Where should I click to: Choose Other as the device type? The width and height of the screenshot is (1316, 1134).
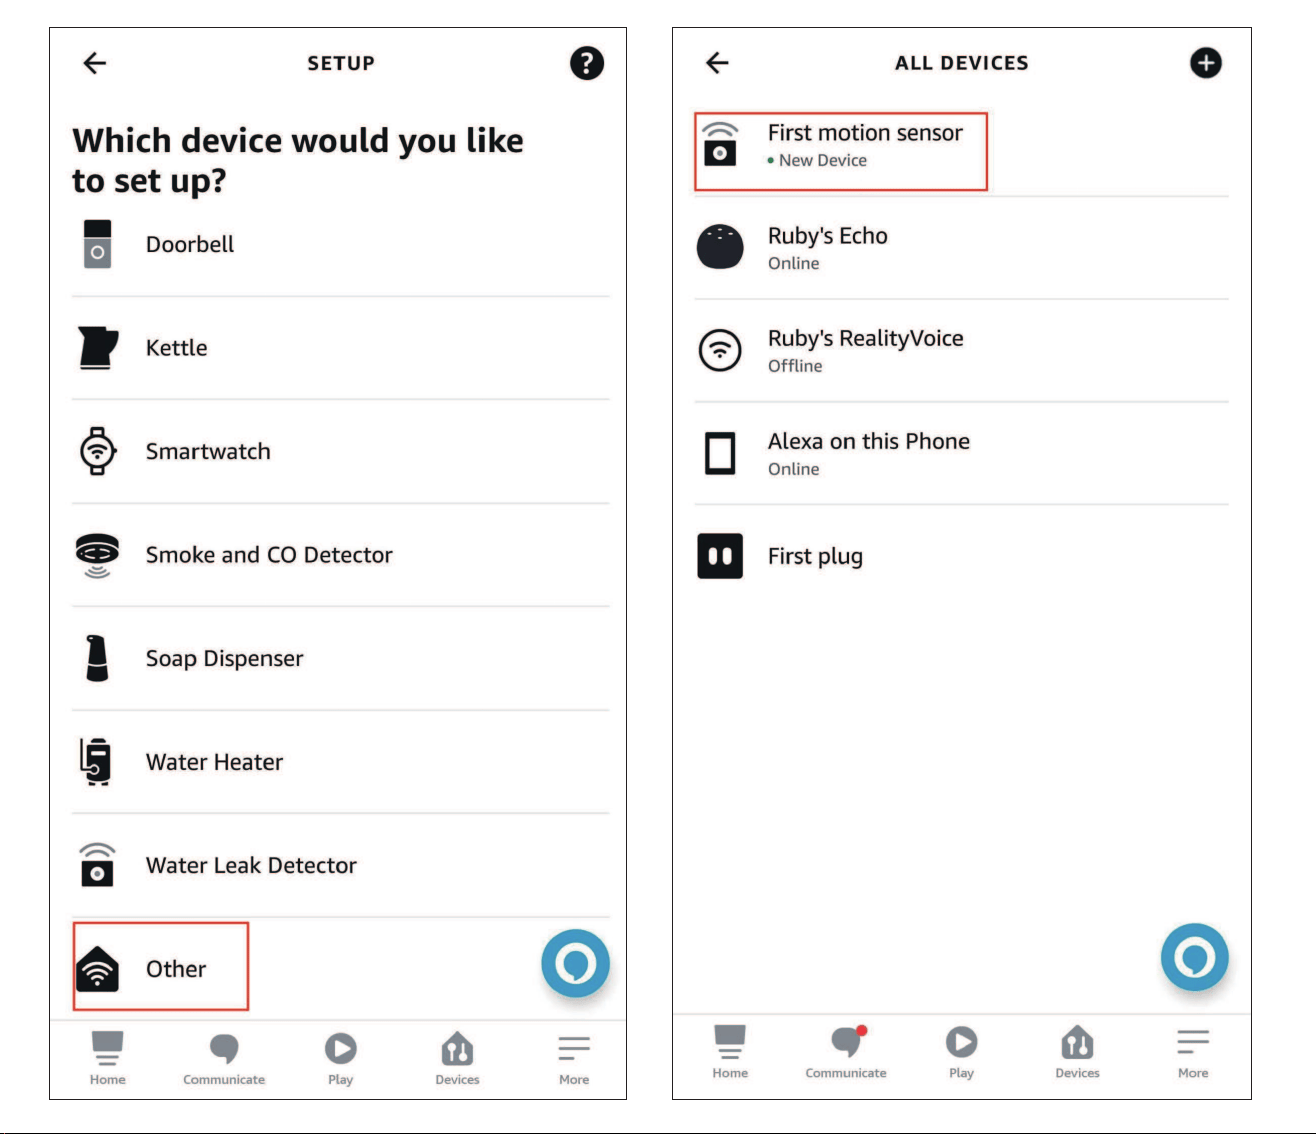coord(341,968)
